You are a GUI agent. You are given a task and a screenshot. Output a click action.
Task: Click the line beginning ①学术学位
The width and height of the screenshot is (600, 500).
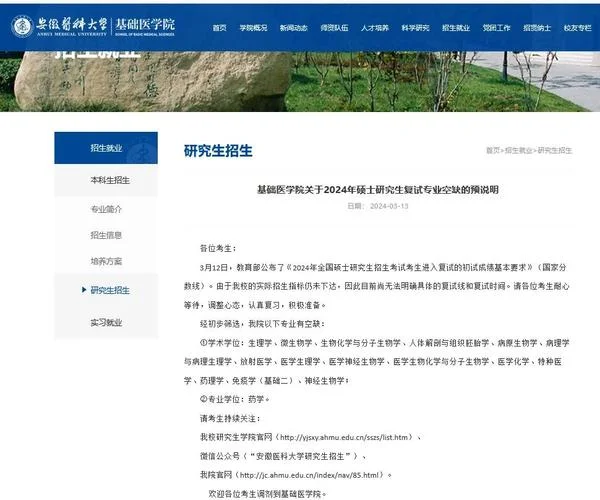coord(385,343)
